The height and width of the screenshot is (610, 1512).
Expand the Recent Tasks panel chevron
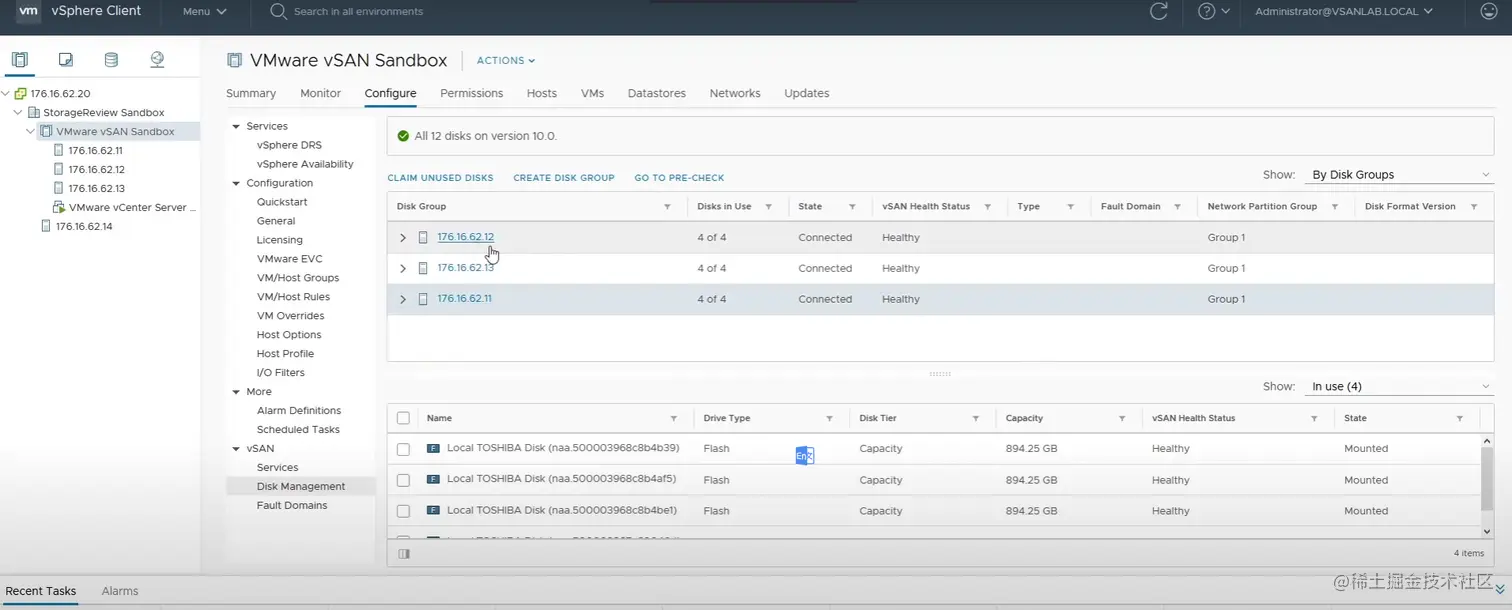pos(1499,590)
